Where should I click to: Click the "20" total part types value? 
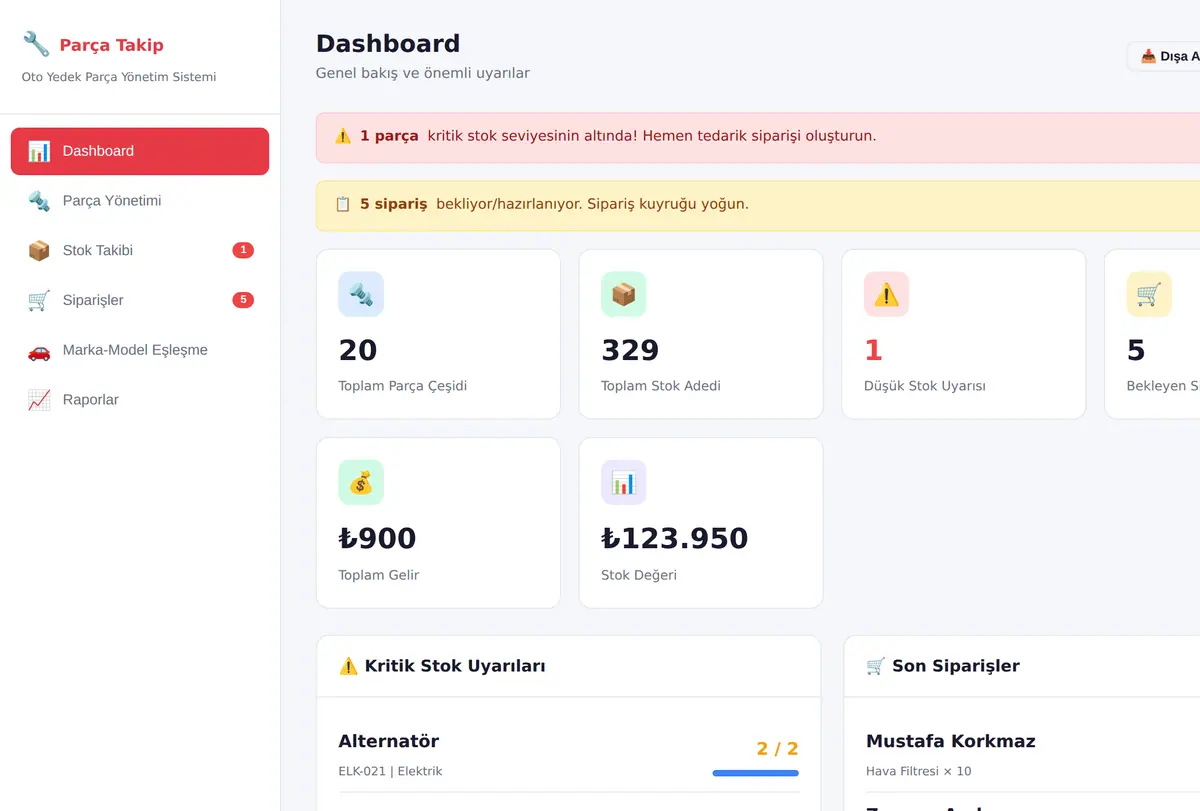[358, 350]
